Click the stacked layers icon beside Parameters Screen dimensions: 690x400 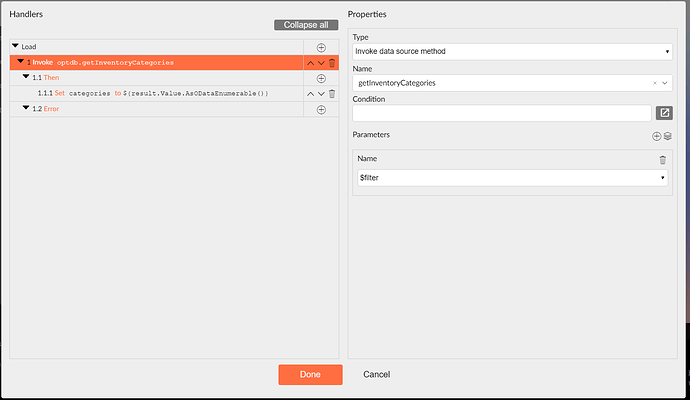coord(668,136)
